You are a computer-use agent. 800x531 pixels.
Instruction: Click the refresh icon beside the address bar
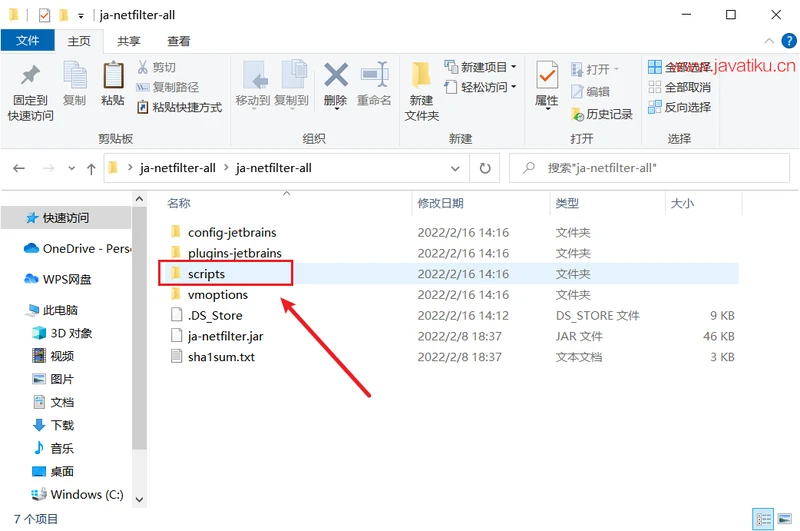click(485, 168)
